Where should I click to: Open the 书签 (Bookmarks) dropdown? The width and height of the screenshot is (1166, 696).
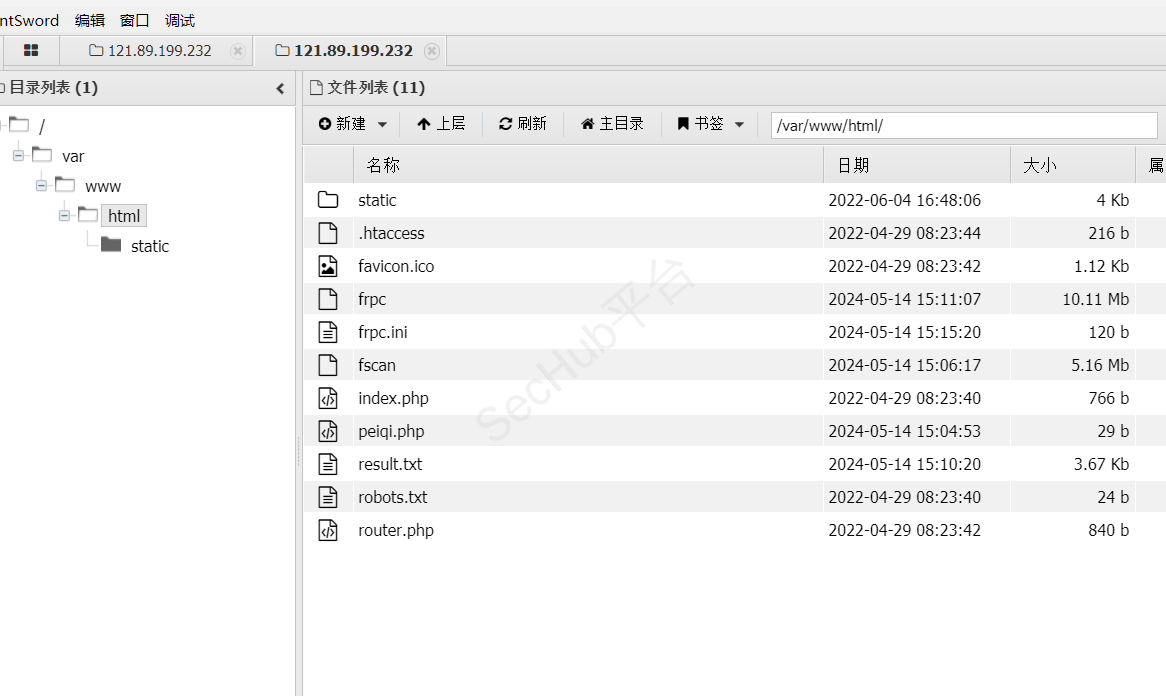[710, 124]
